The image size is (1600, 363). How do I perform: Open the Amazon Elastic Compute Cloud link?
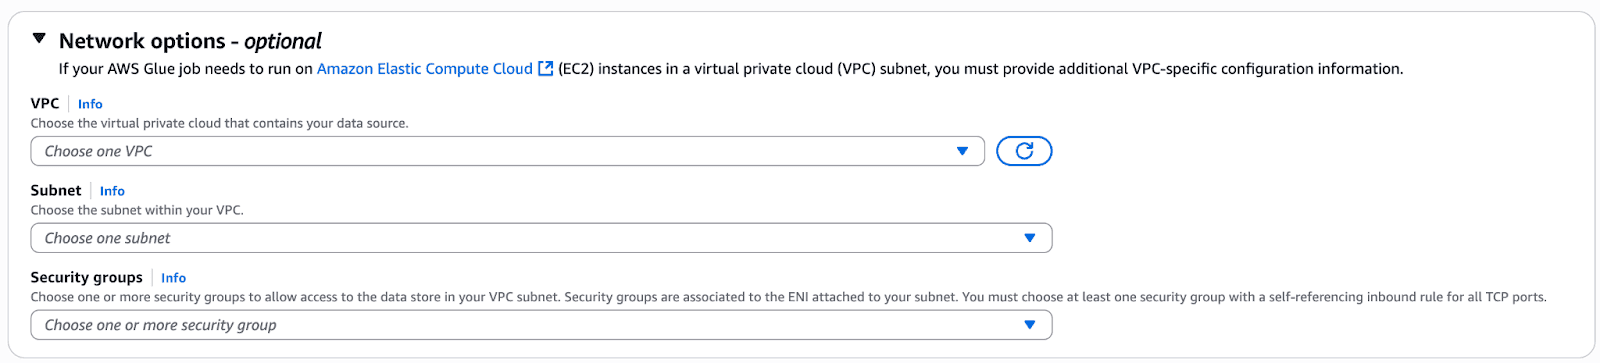click(425, 69)
